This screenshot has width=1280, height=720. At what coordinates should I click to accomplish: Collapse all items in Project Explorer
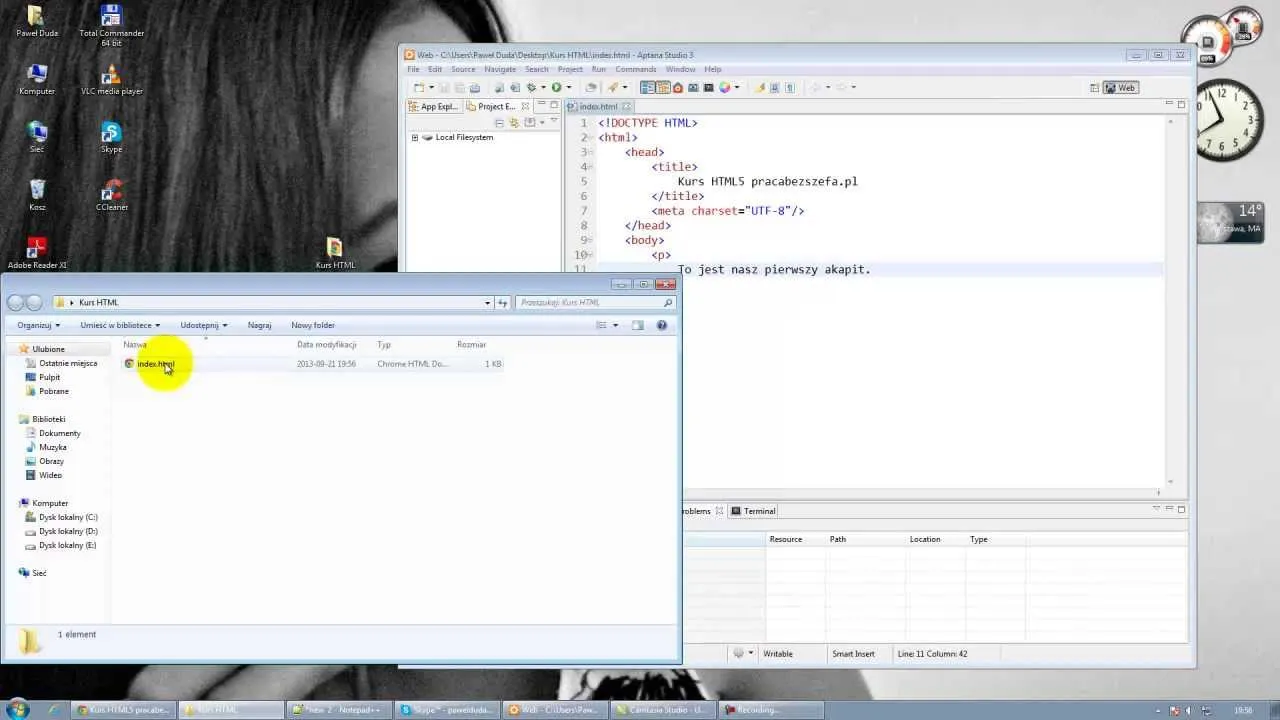[500, 122]
